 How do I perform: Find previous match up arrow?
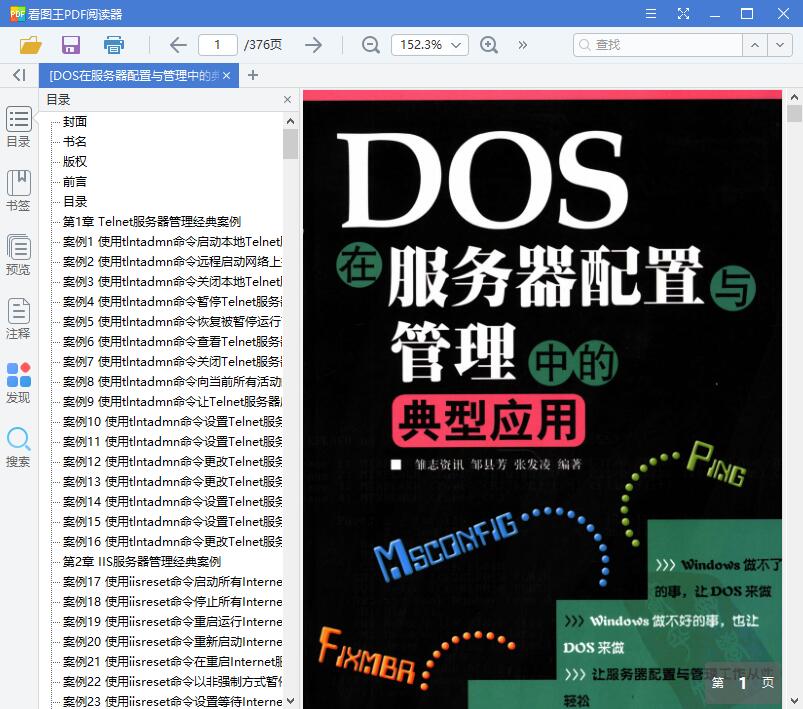click(755, 45)
